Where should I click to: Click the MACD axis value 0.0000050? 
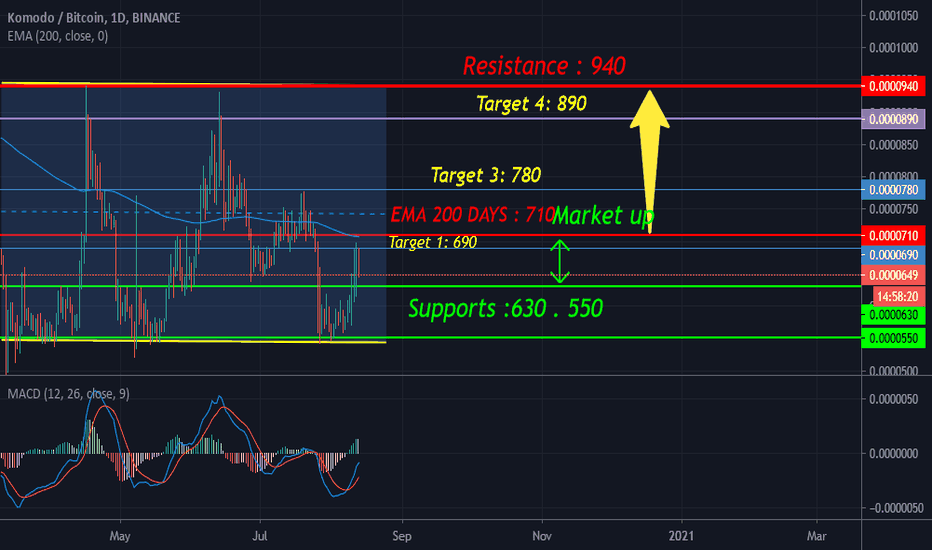(x=894, y=399)
